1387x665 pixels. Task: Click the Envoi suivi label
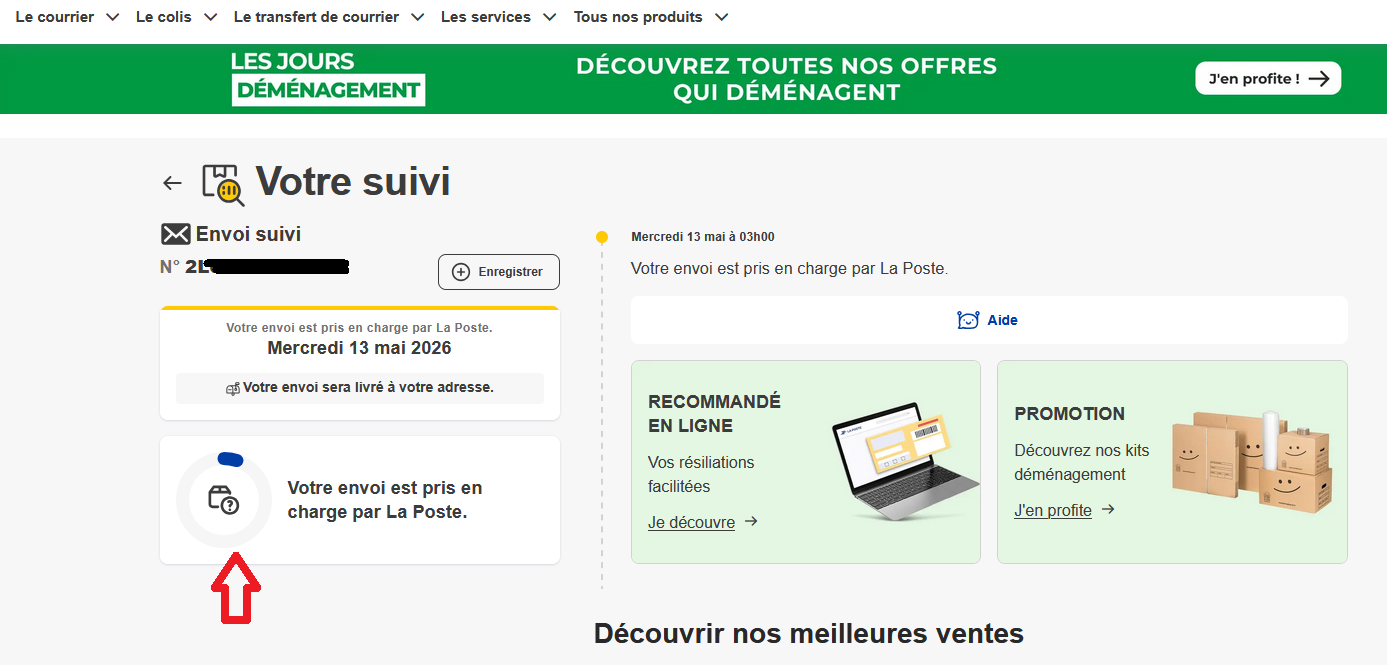248,234
